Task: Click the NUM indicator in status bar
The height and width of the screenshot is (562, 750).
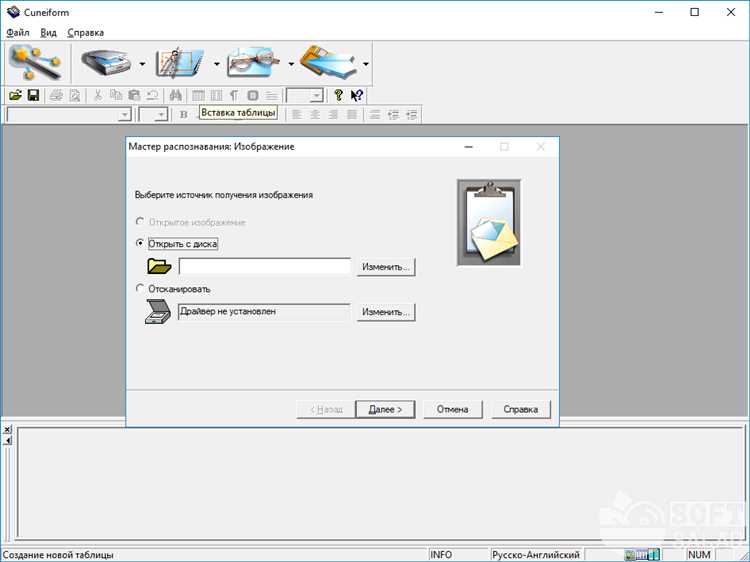Action: [x=699, y=555]
